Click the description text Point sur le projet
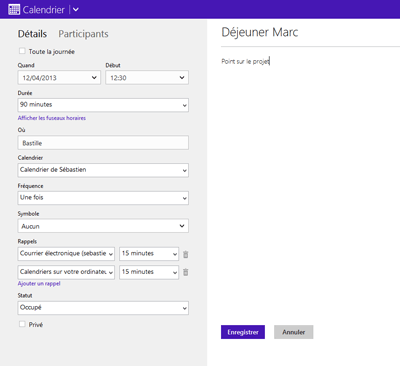400x366 pixels. (x=246, y=61)
